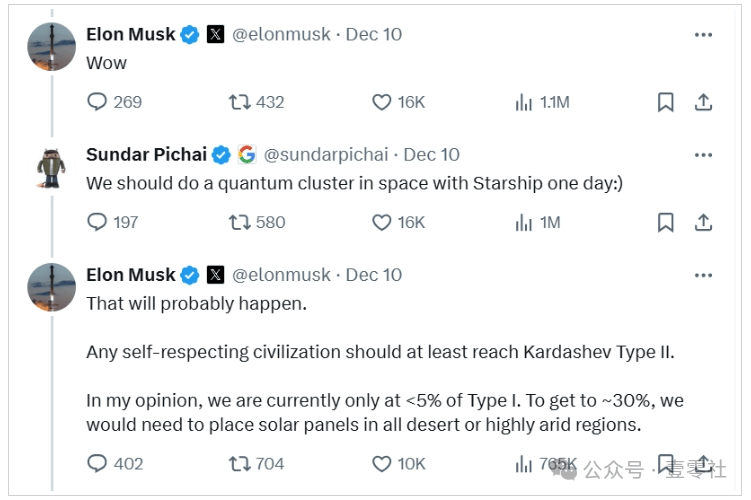
Task: Open the @sundarpichai profile handle
Action: 326,155
